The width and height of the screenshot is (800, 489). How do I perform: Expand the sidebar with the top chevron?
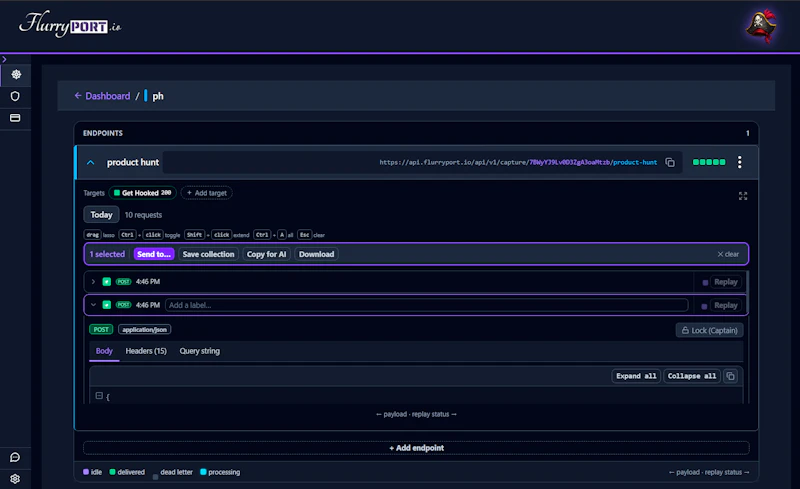(4, 59)
